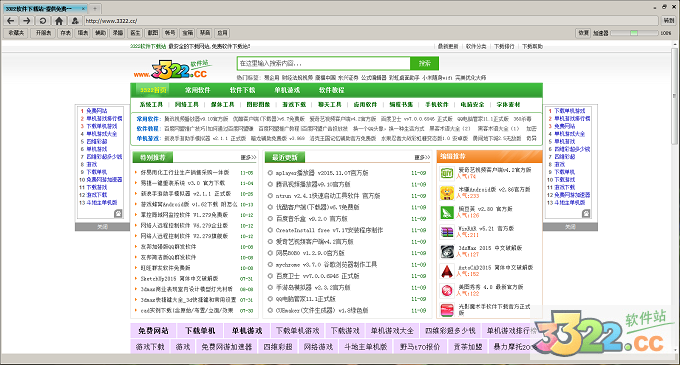Image resolution: width=680 pixels, height=365 pixels.
Task: Click the 美图秀秀 app icon
Action: (x=447, y=290)
